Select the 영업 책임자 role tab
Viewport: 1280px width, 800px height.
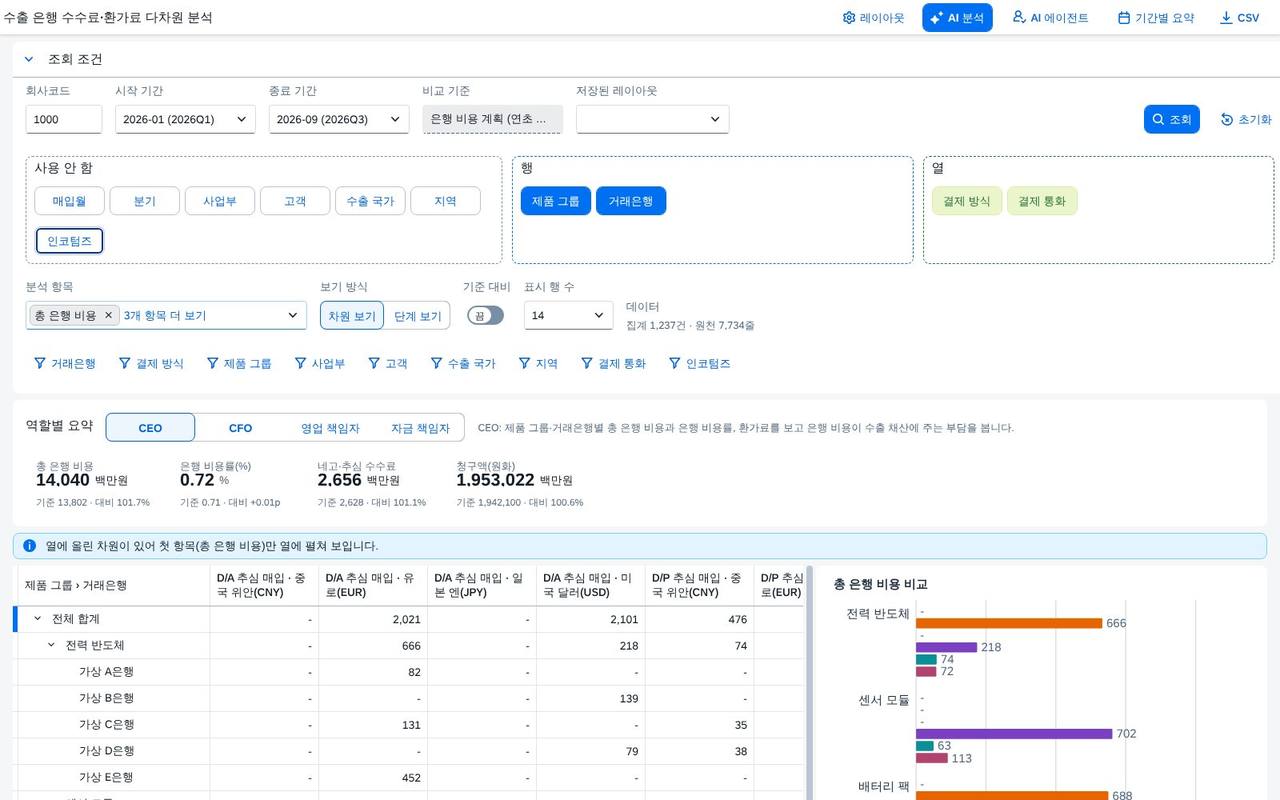click(330, 428)
